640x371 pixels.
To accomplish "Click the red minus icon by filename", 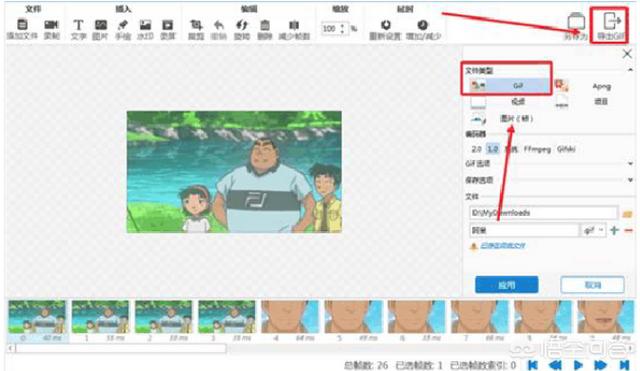I will (x=629, y=231).
